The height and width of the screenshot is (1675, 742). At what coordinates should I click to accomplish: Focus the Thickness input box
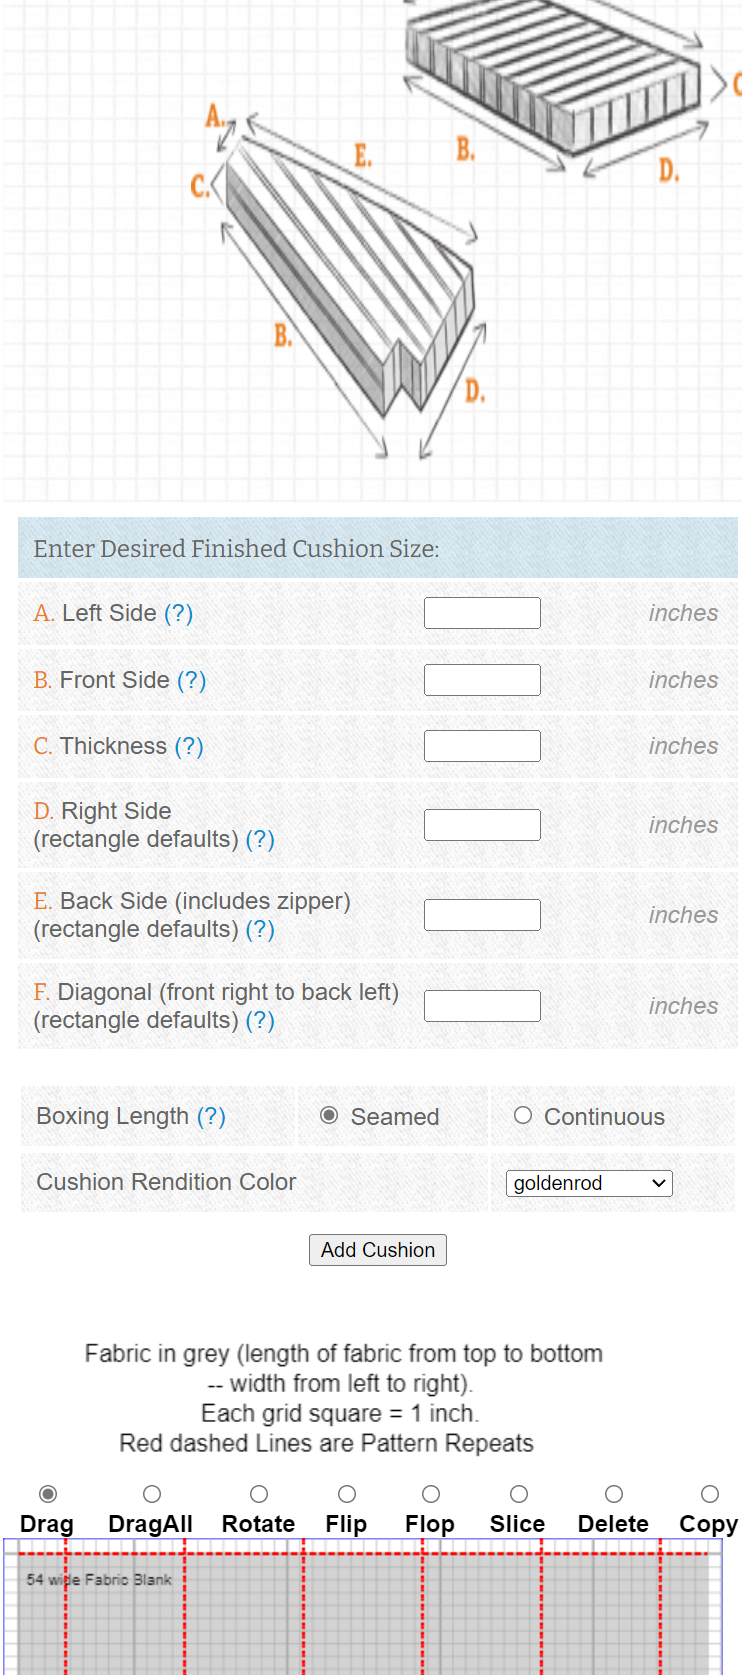pyautogui.click(x=482, y=746)
